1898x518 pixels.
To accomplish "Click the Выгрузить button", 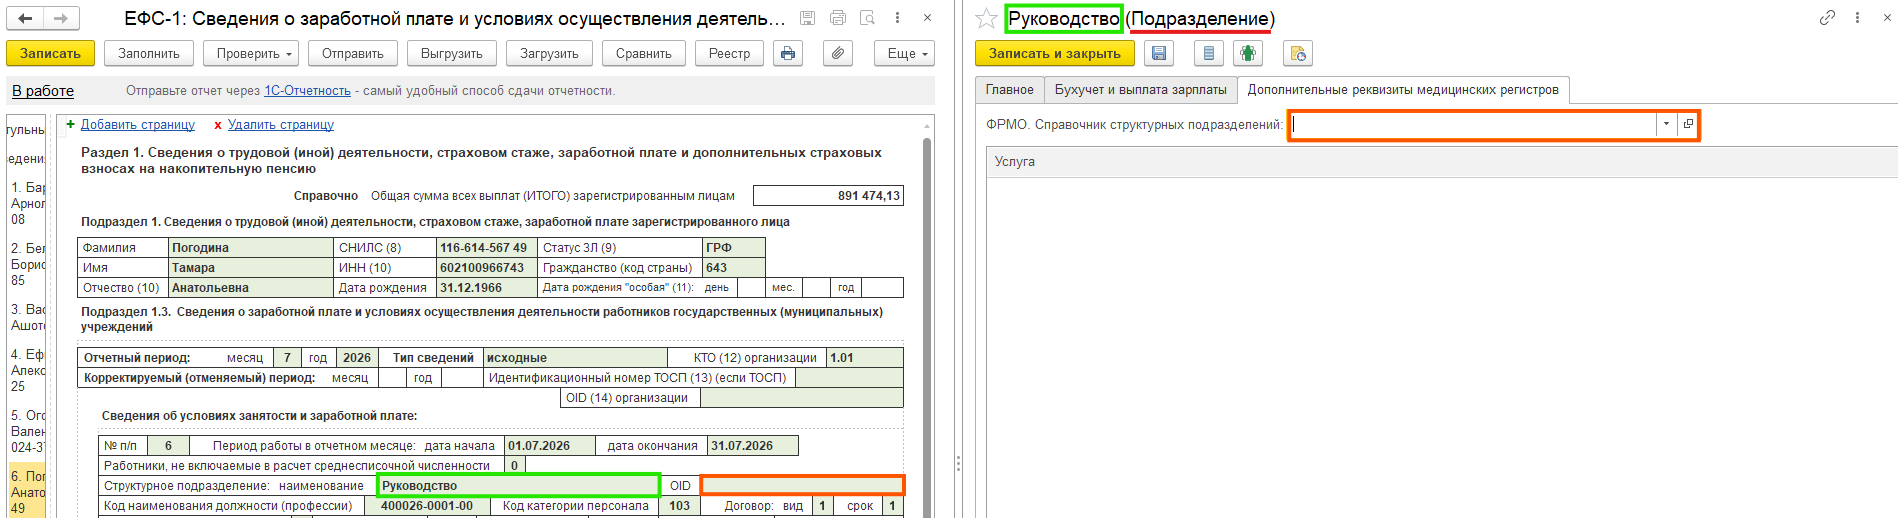I will point(452,53).
